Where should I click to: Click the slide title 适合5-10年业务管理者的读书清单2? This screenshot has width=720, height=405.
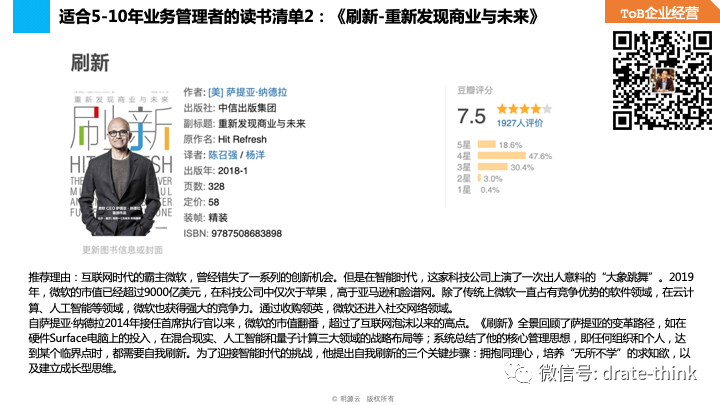pyautogui.click(x=186, y=17)
